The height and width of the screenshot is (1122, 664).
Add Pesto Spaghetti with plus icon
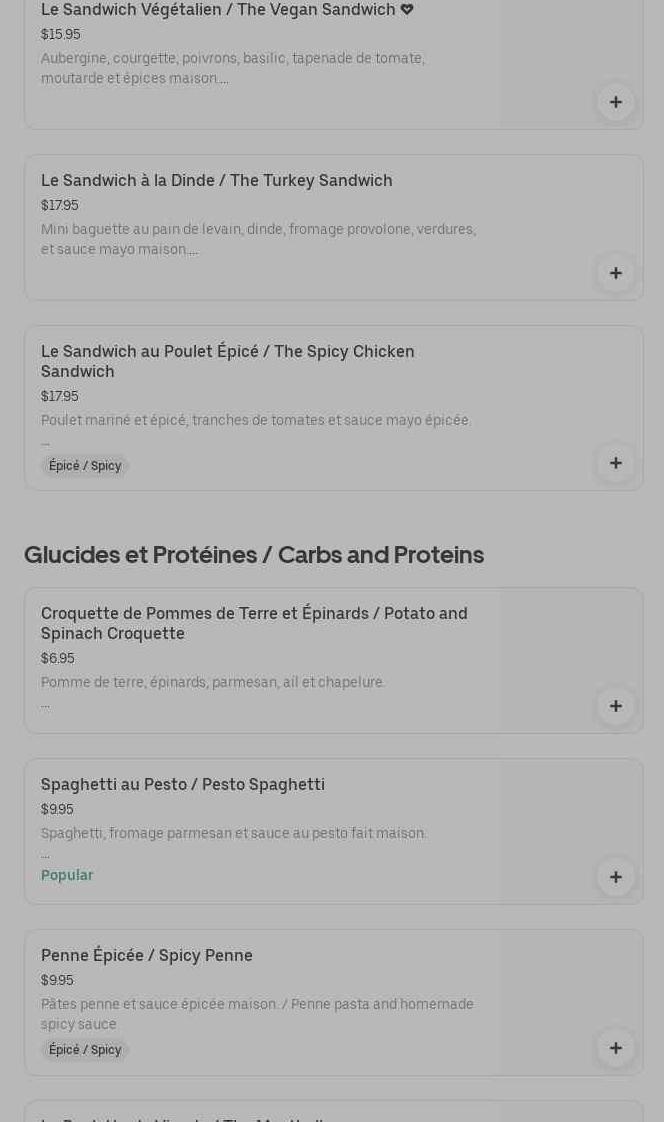pyautogui.click(x=615, y=877)
